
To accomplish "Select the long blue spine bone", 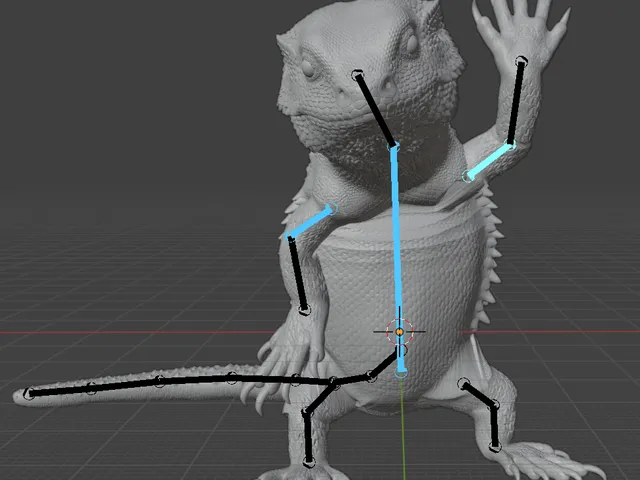I will 396,260.
